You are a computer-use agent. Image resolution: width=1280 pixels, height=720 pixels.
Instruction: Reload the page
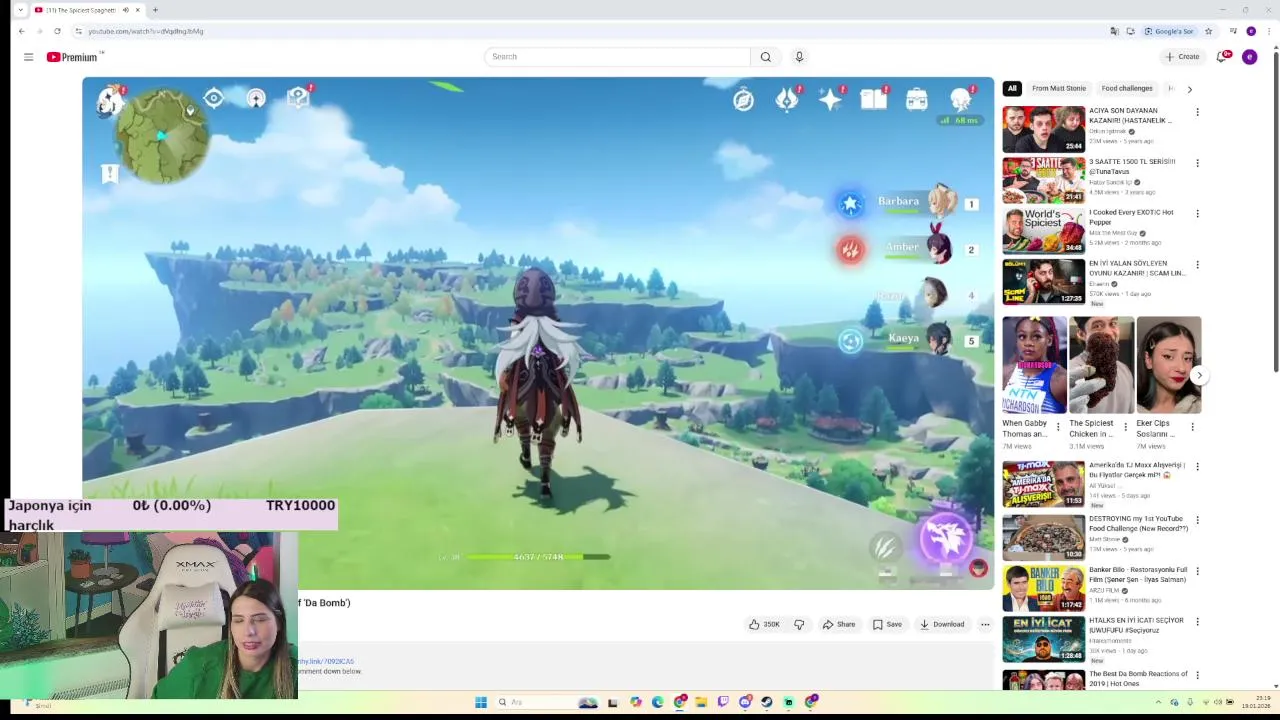click(58, 31)
